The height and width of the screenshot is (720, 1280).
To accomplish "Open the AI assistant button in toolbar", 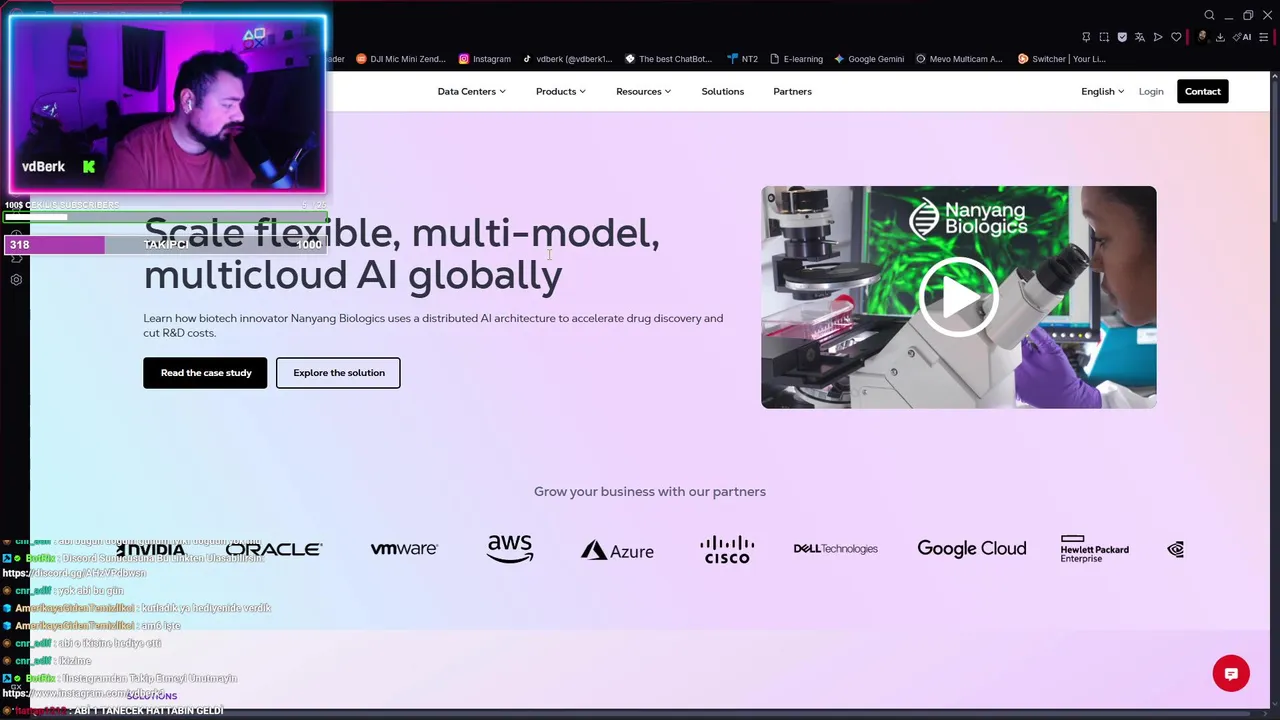I will pyautogui.click(x=1242, y=37).
